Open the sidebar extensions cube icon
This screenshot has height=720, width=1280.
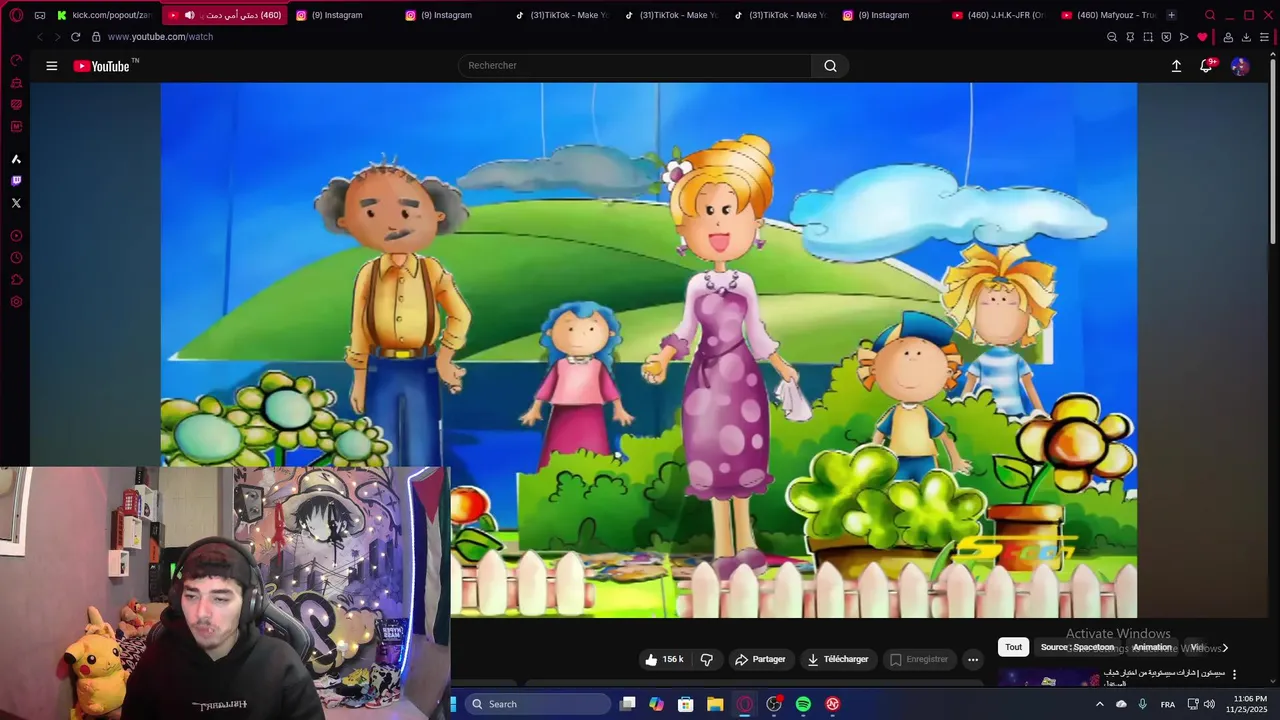click(16, 280)
